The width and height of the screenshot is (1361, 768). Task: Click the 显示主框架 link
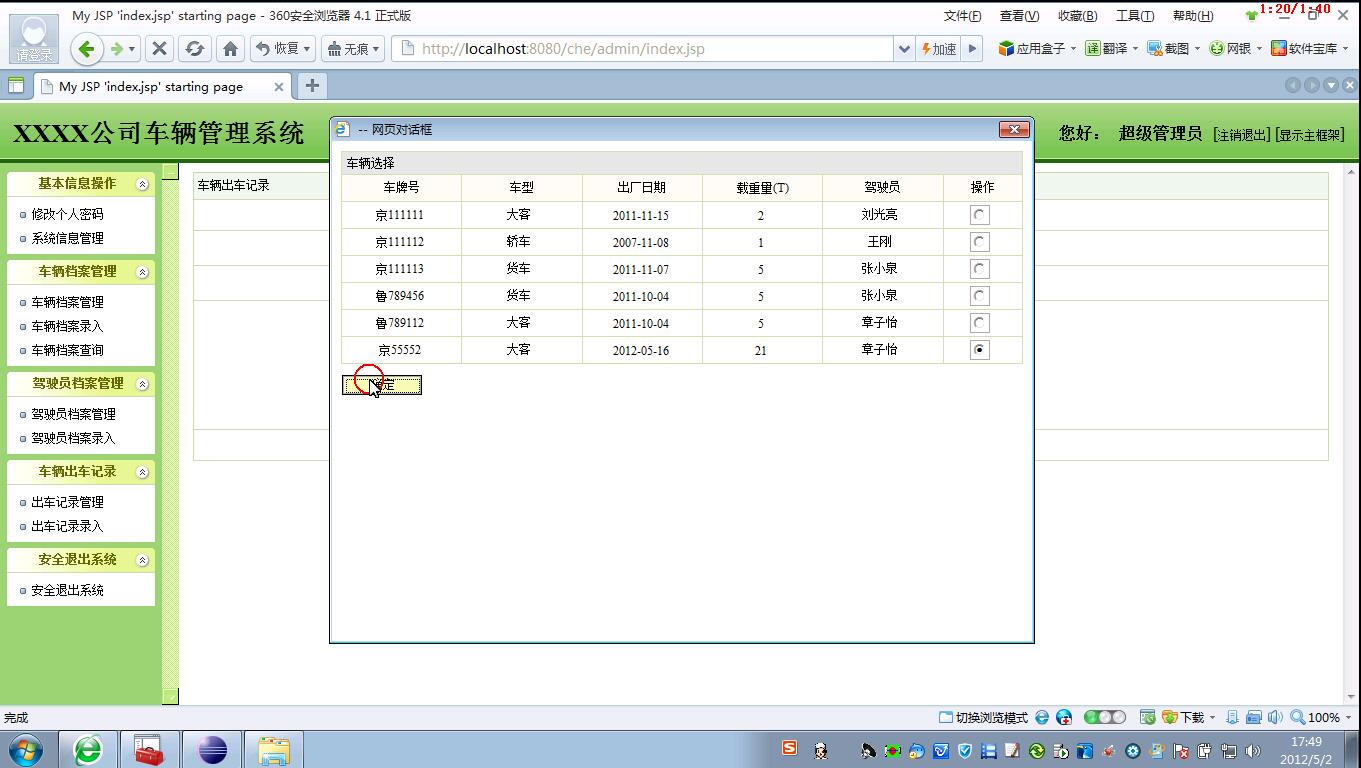[x=1310, y=135]
